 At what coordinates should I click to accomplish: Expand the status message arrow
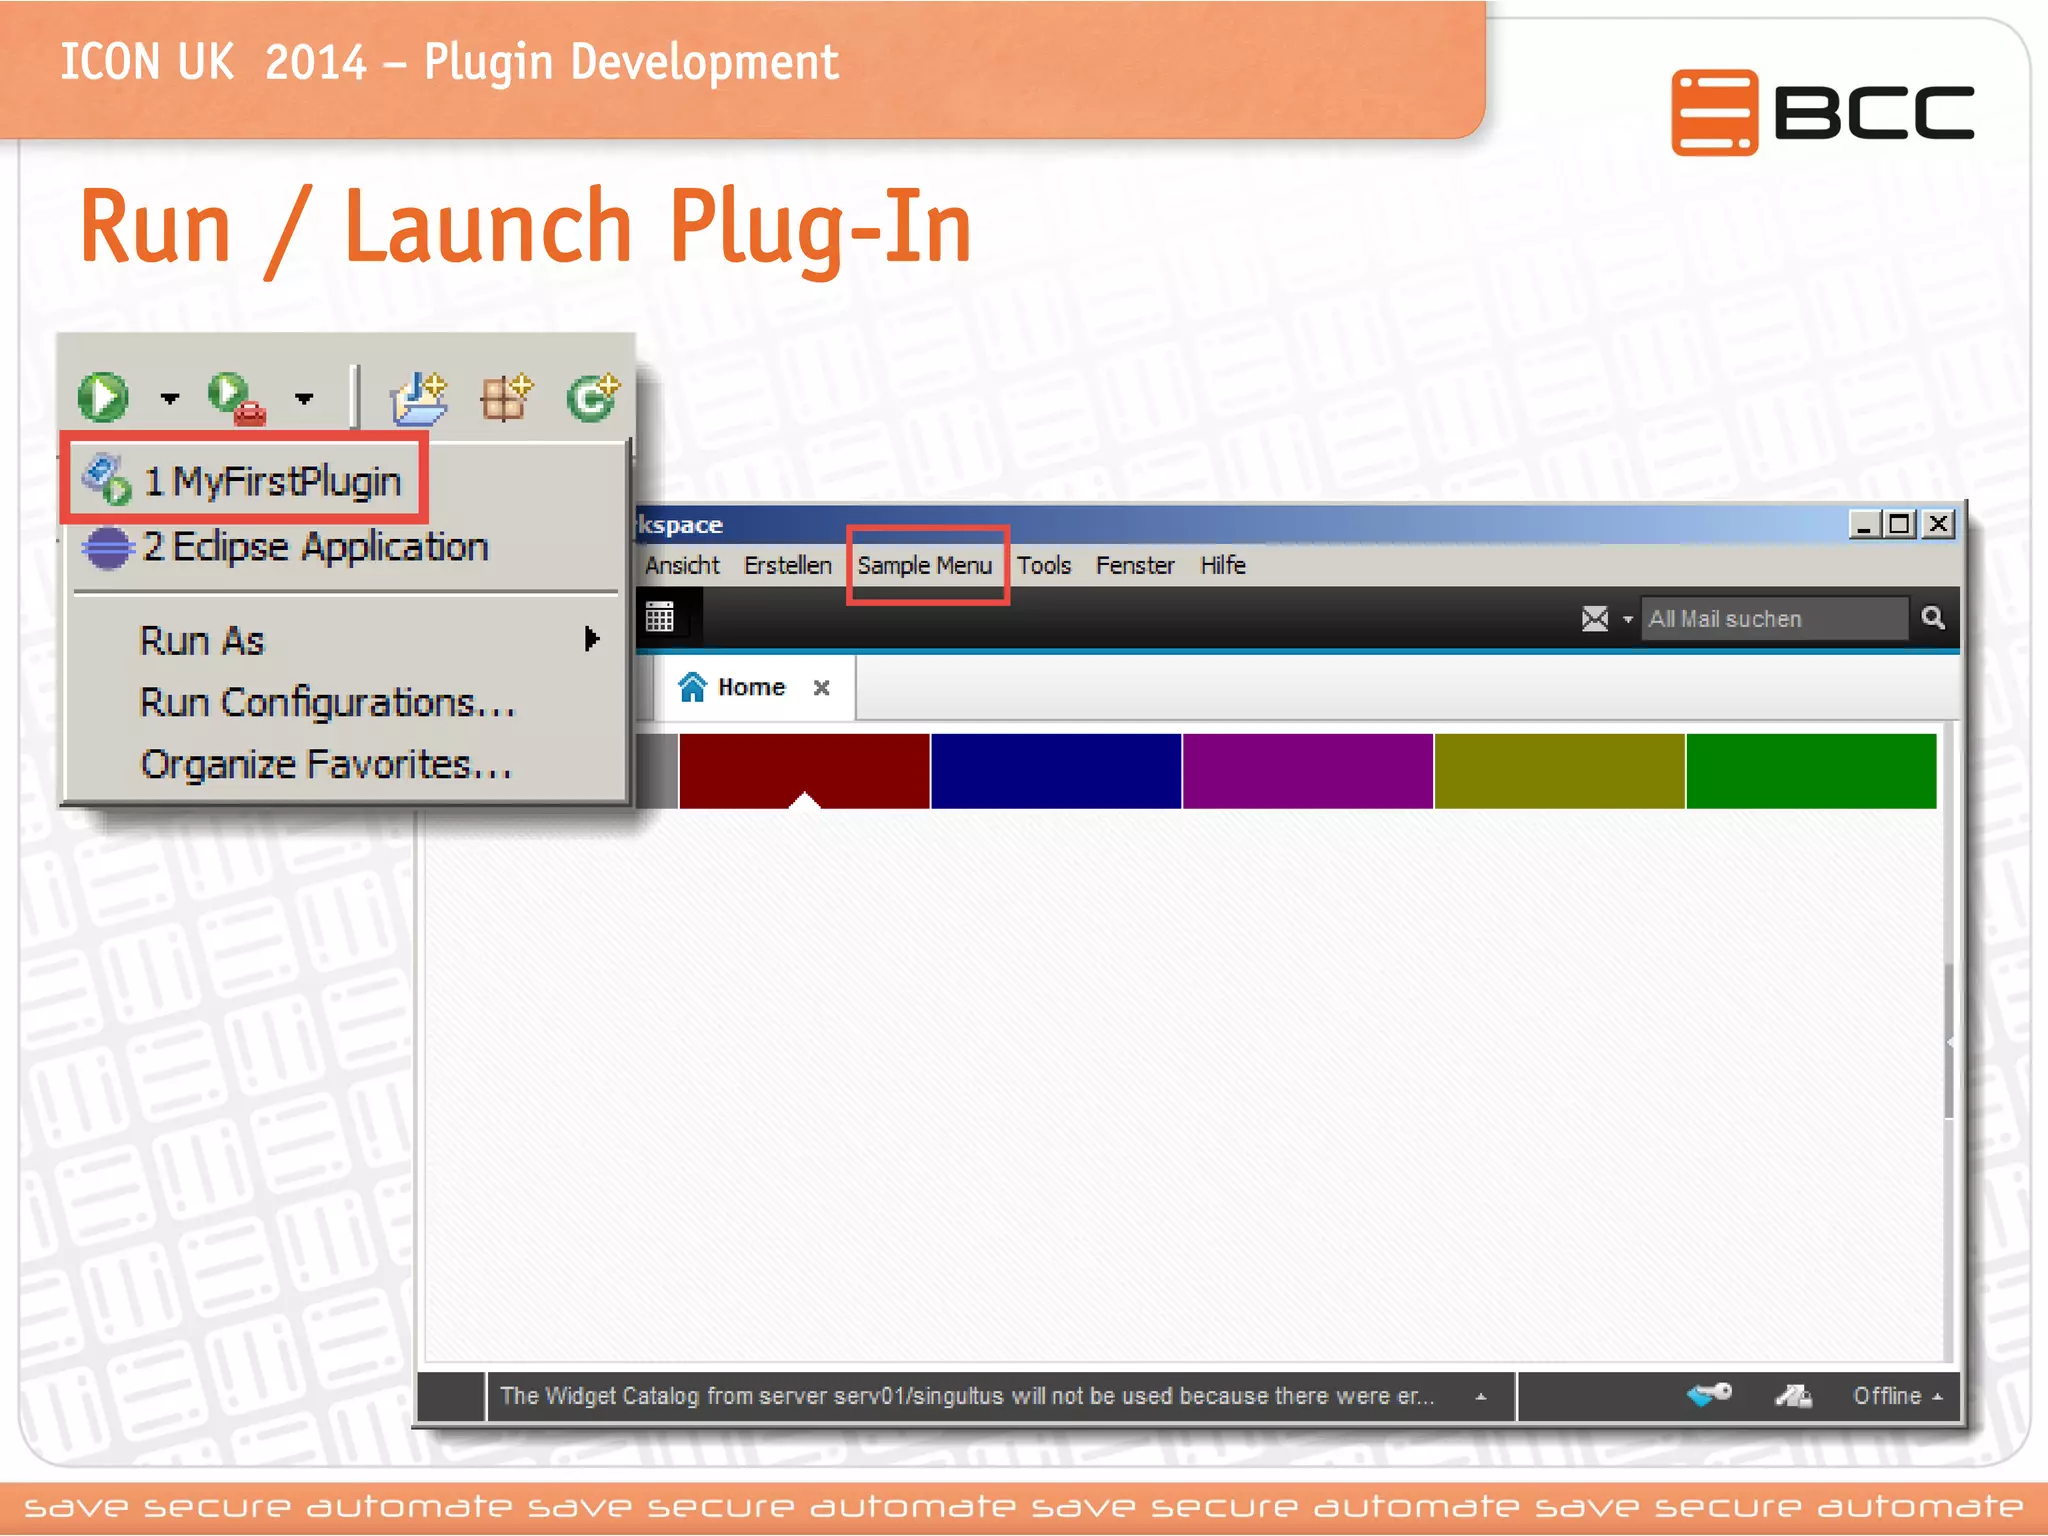(x=1481, y=1397)
